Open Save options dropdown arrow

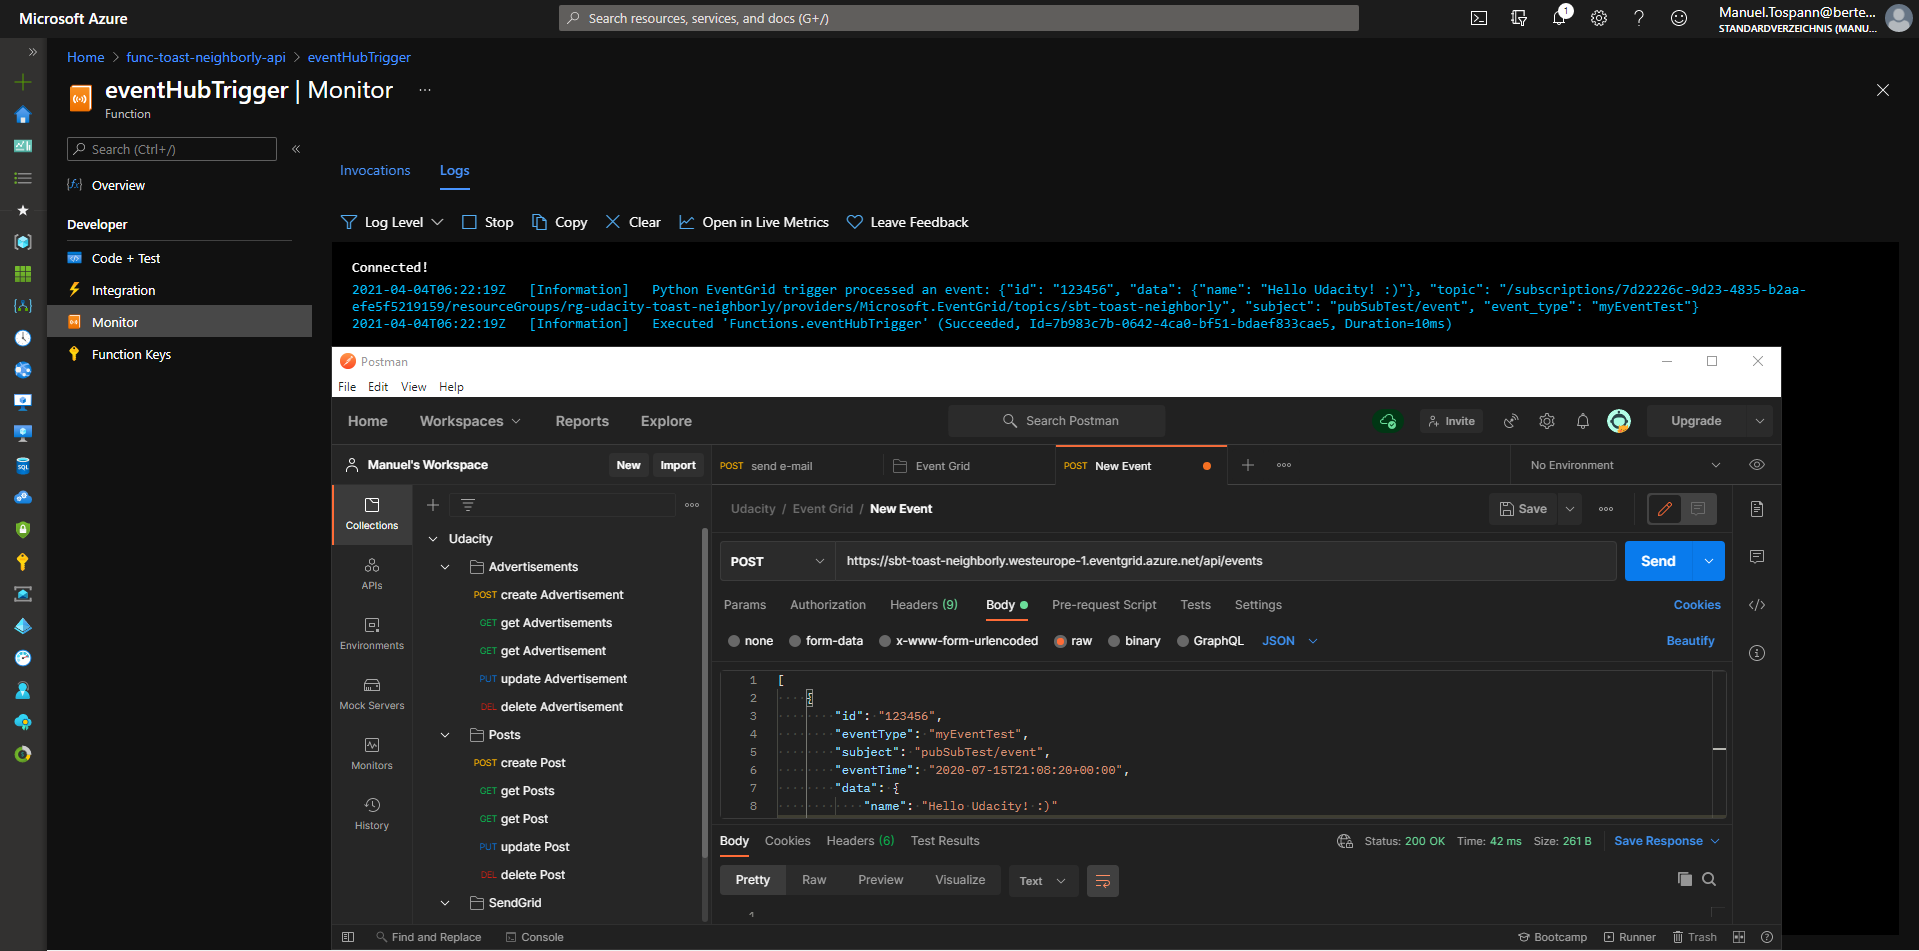(1570, 509)
